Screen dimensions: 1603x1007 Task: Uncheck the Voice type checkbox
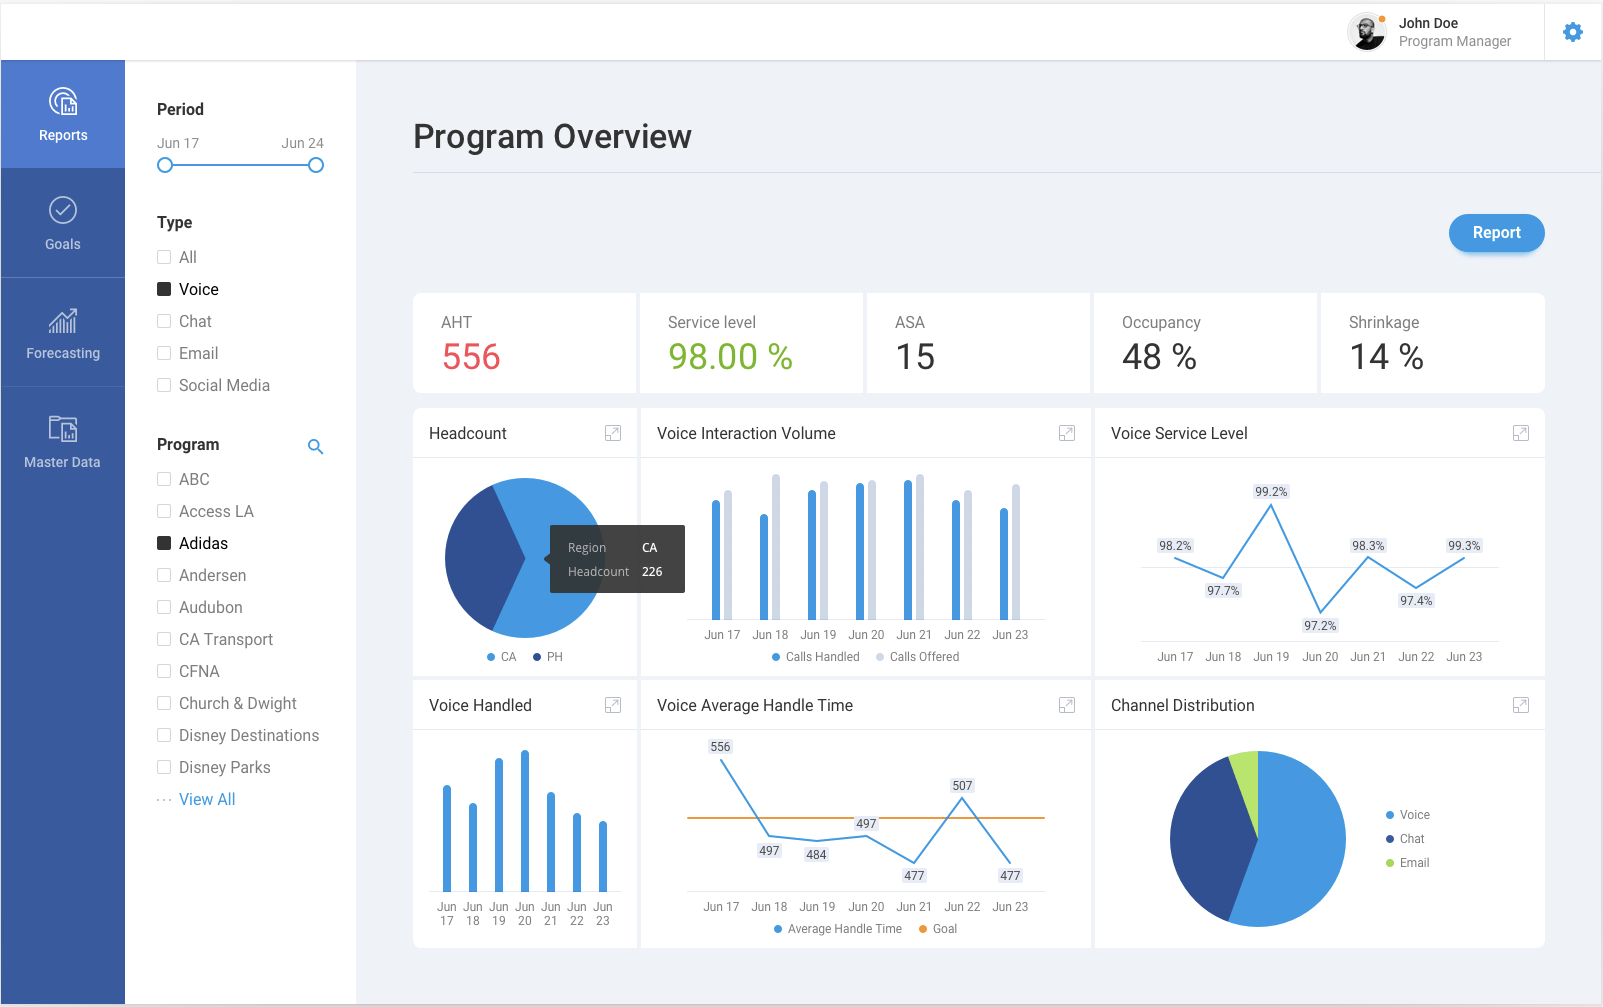click(x=164, y=289)
